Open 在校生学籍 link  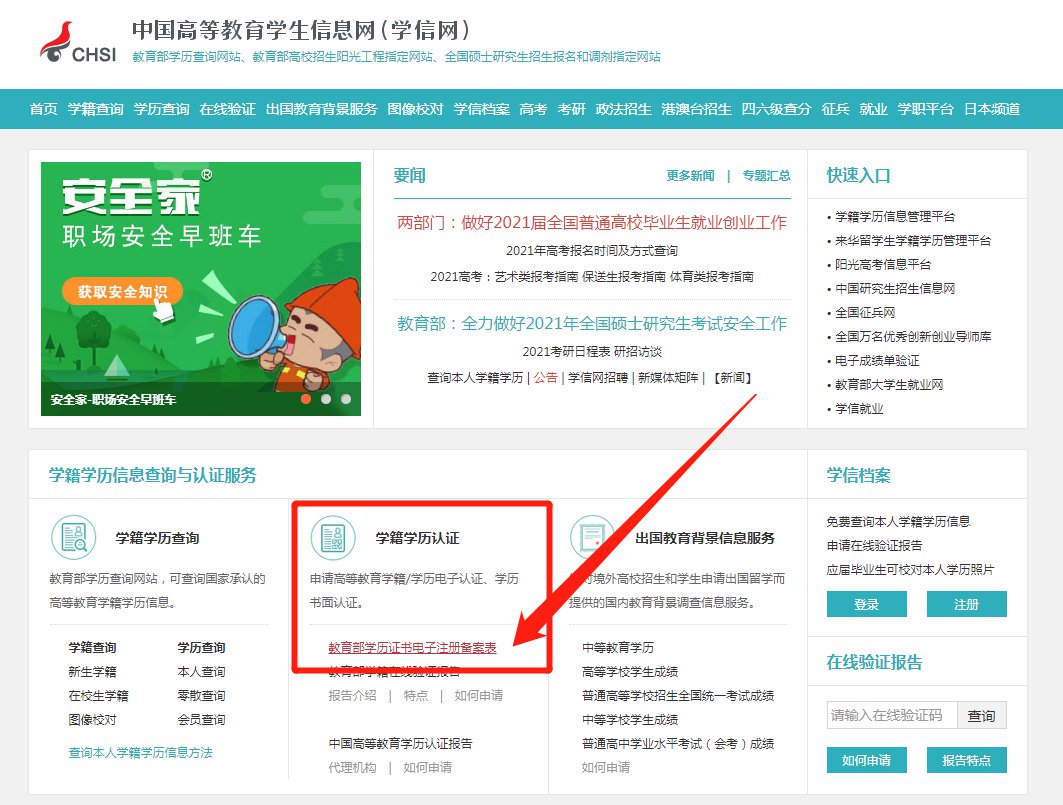pos(98,696)
